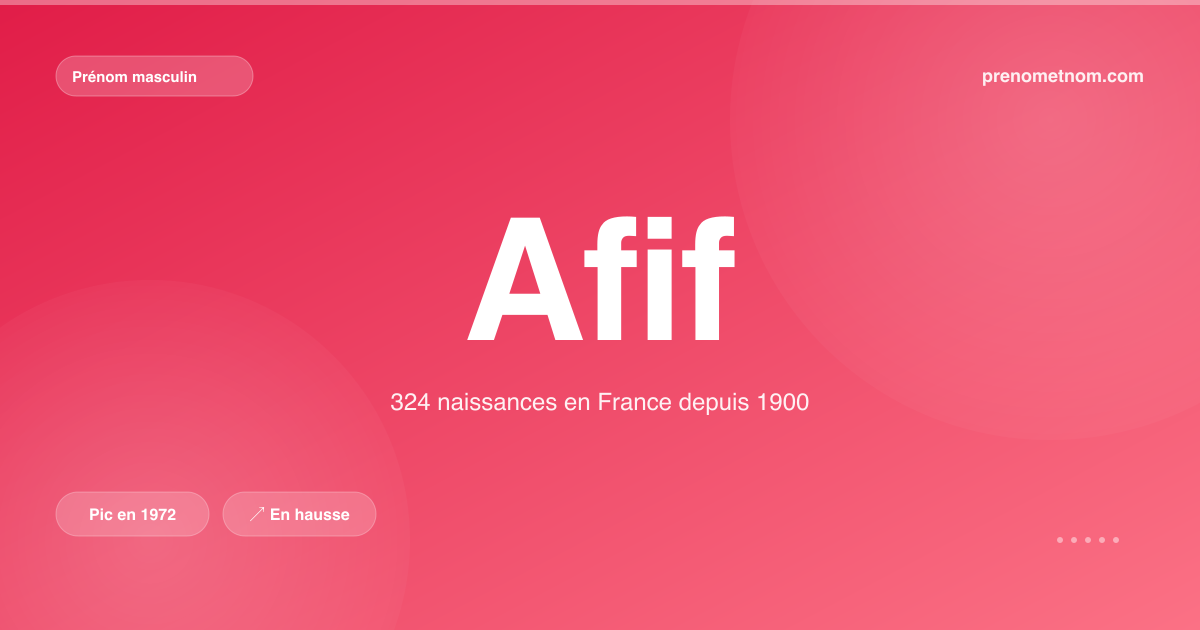Open the prenometnom.com site label

click(1063, 76)
